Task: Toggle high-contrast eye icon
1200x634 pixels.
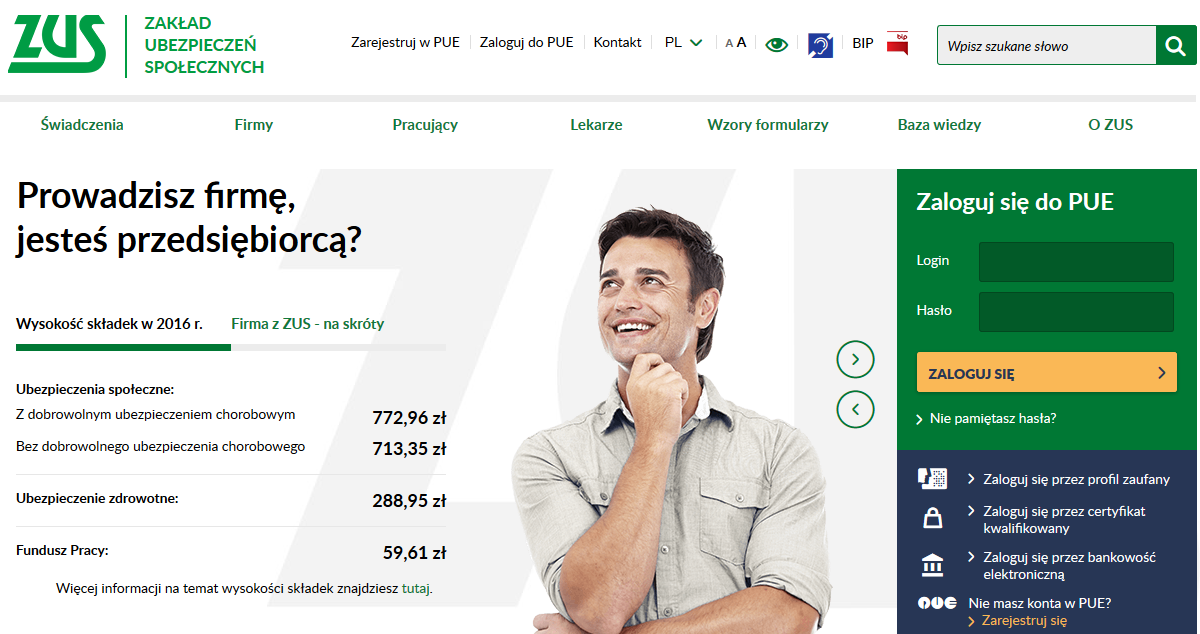Action: (777, 44)
